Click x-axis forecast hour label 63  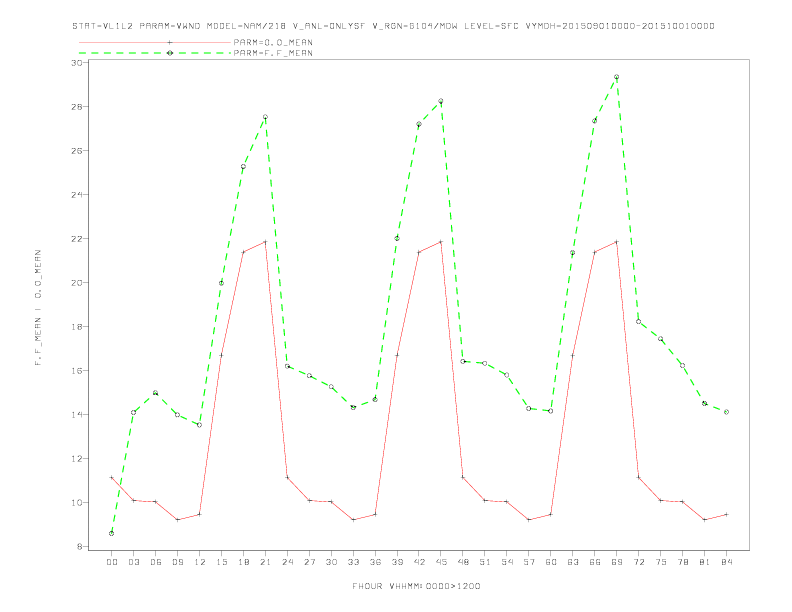(573, 562)
